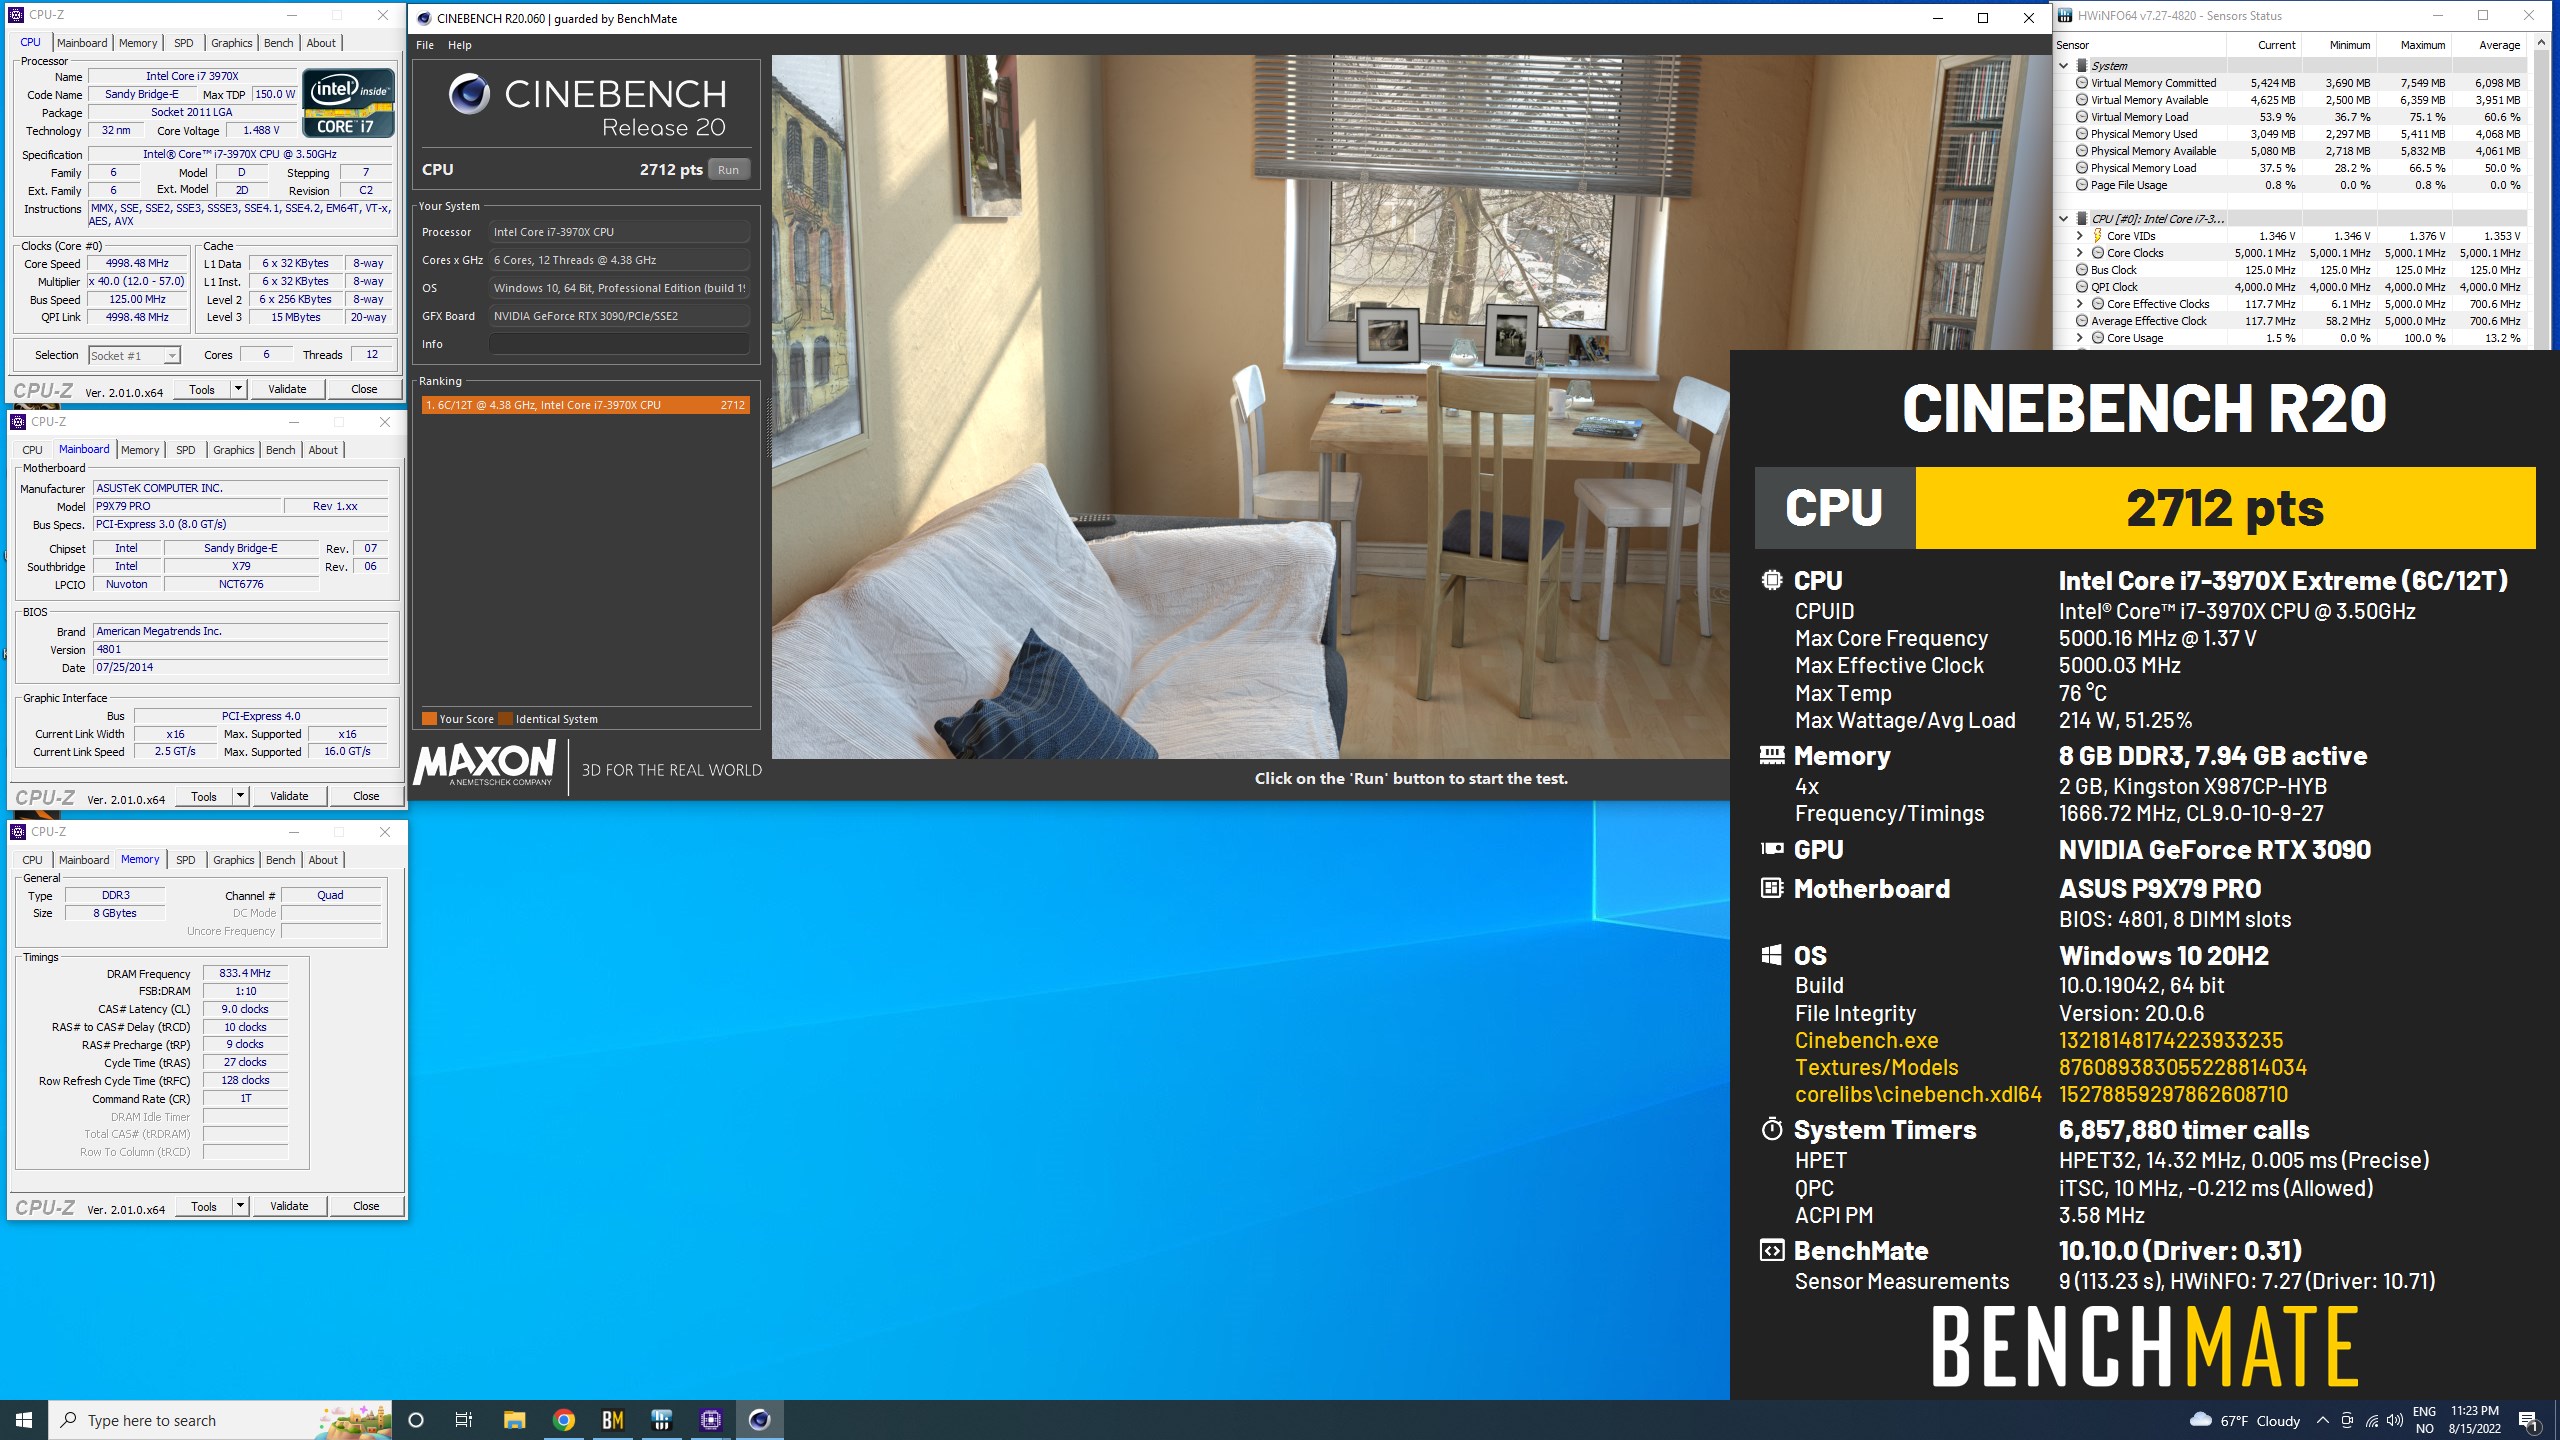Click the lightning icon beside Core VIDs
Image resolution: width=2560 pixels, height=1440 pixels.
[x=2097, y=235]
